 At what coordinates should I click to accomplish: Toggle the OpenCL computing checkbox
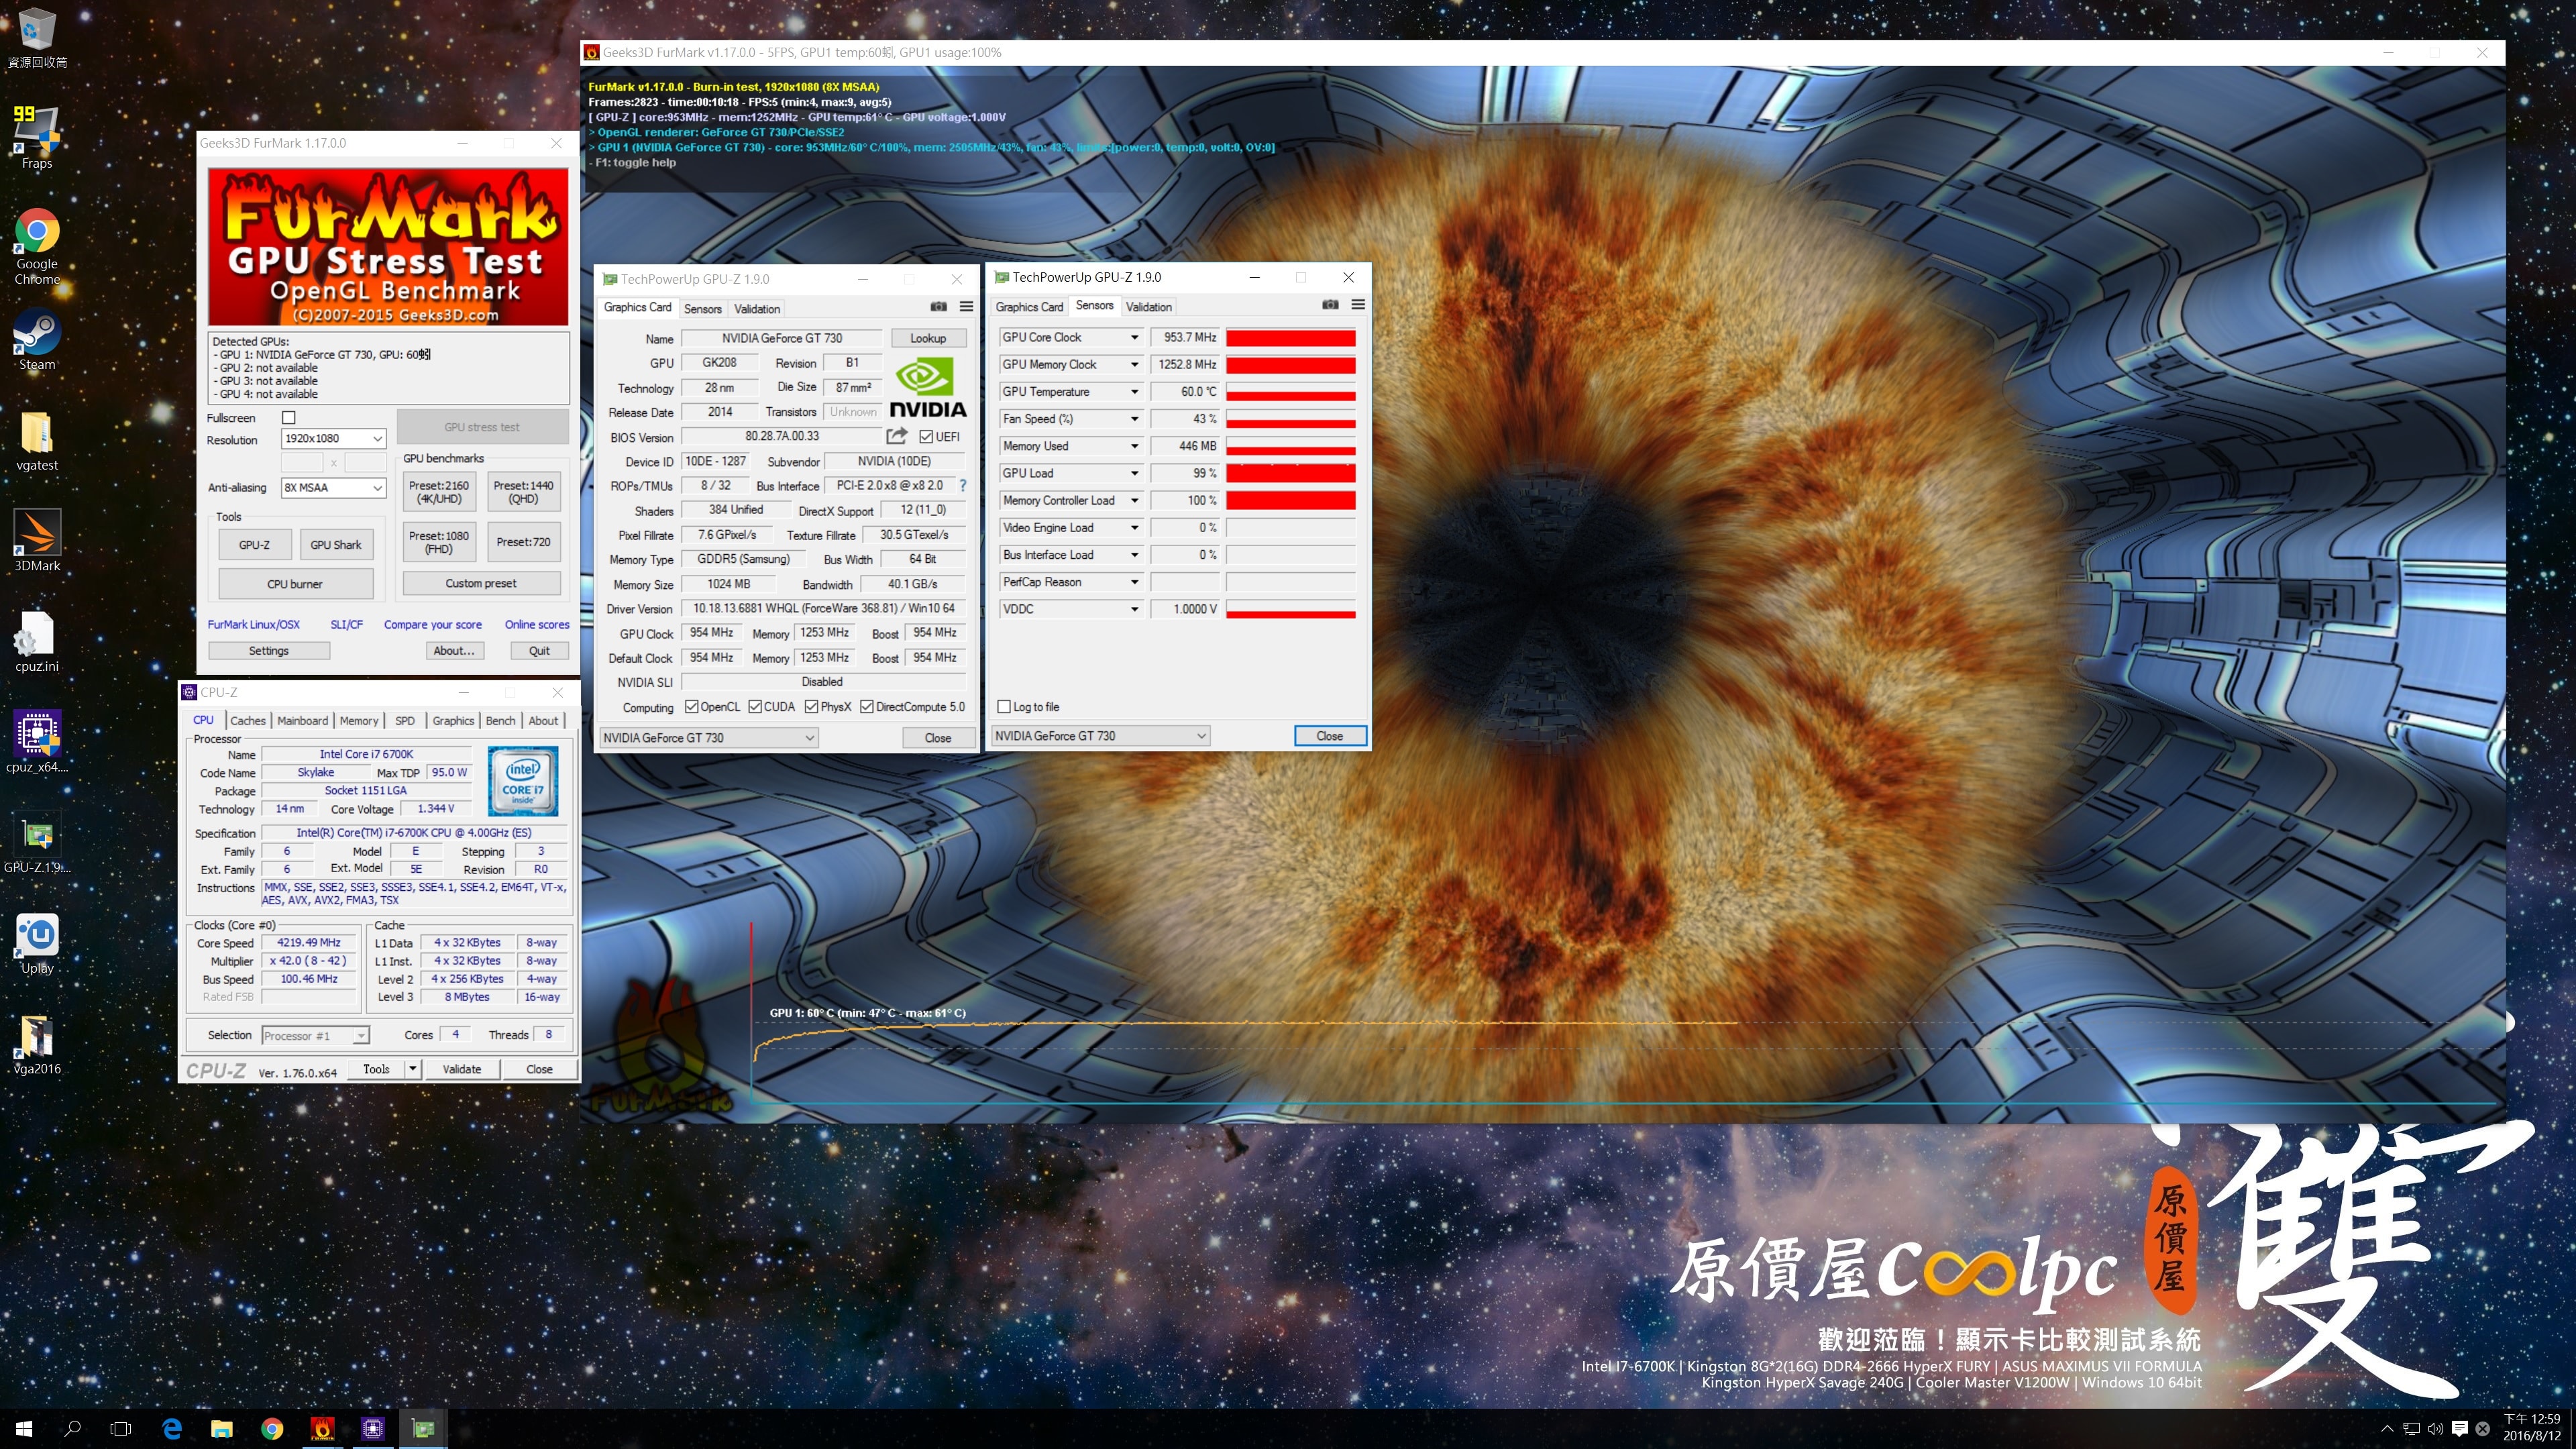pyautogui.click(x=691, y=706)
